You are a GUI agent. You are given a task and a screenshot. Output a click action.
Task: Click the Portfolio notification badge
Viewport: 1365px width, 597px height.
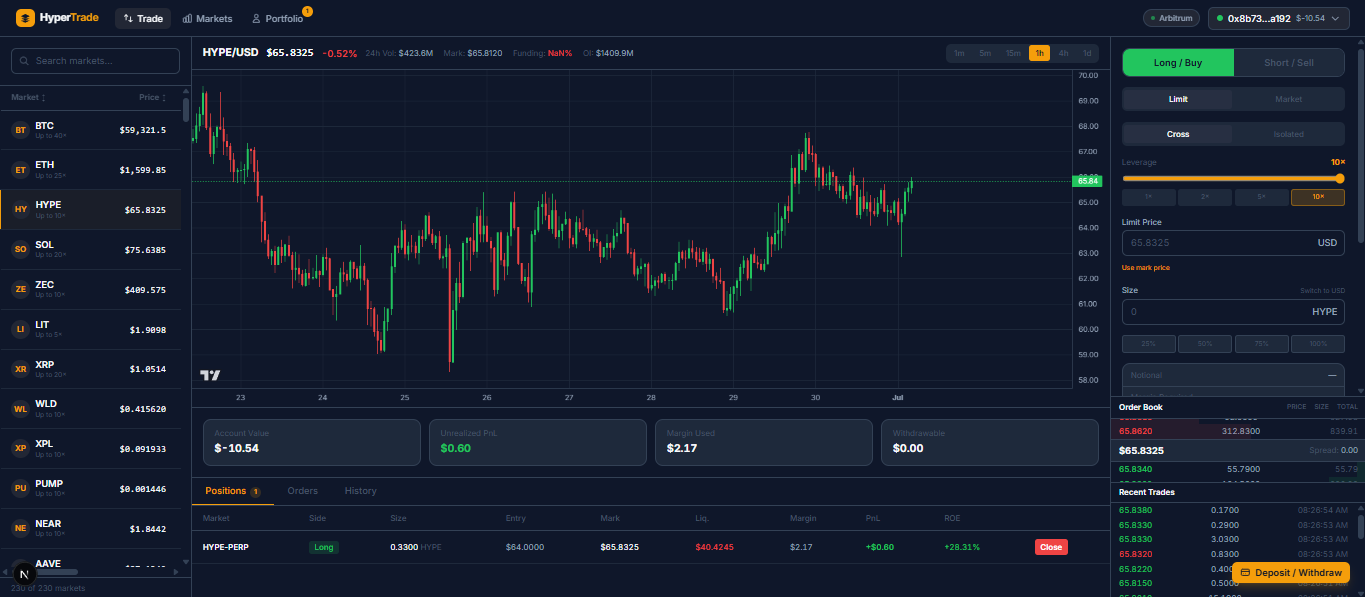click(x=307, y=11)
